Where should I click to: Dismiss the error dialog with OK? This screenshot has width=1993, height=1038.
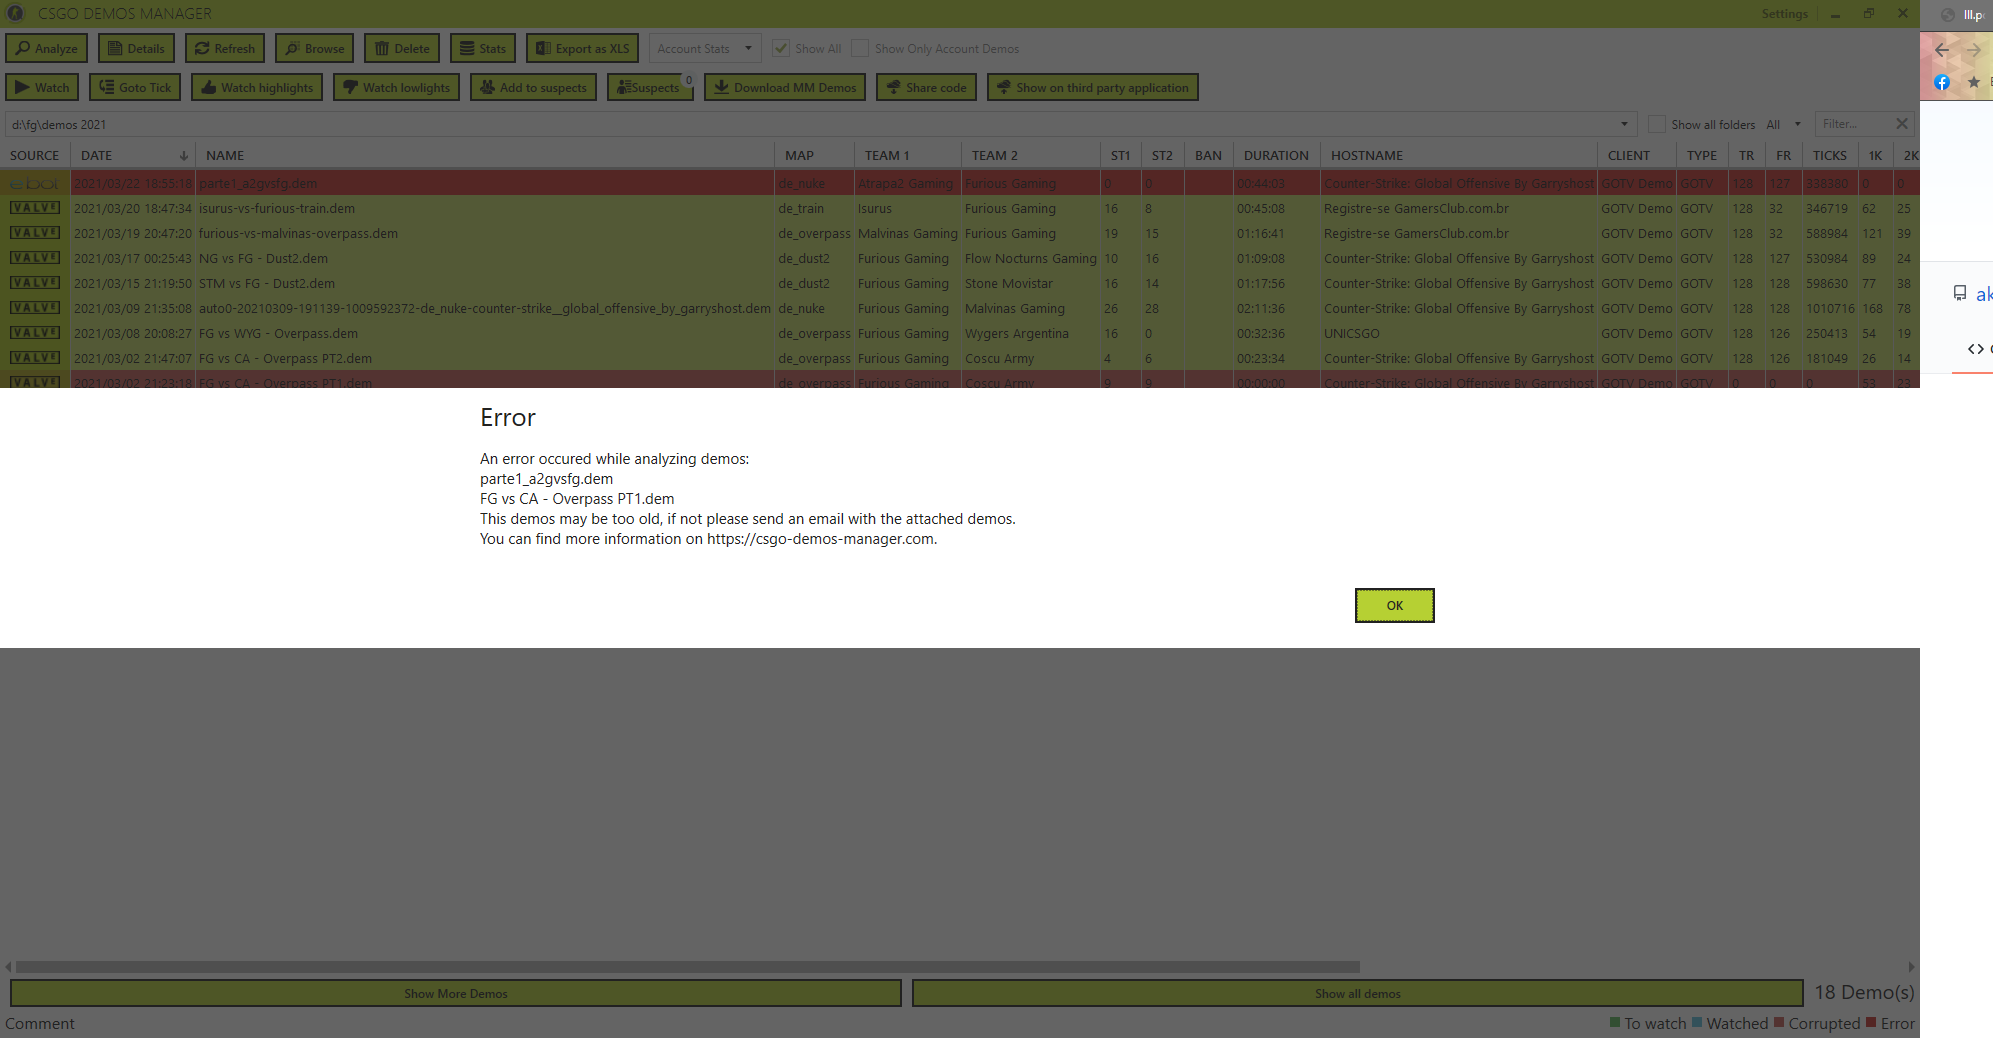click(x=1394, y=605)
